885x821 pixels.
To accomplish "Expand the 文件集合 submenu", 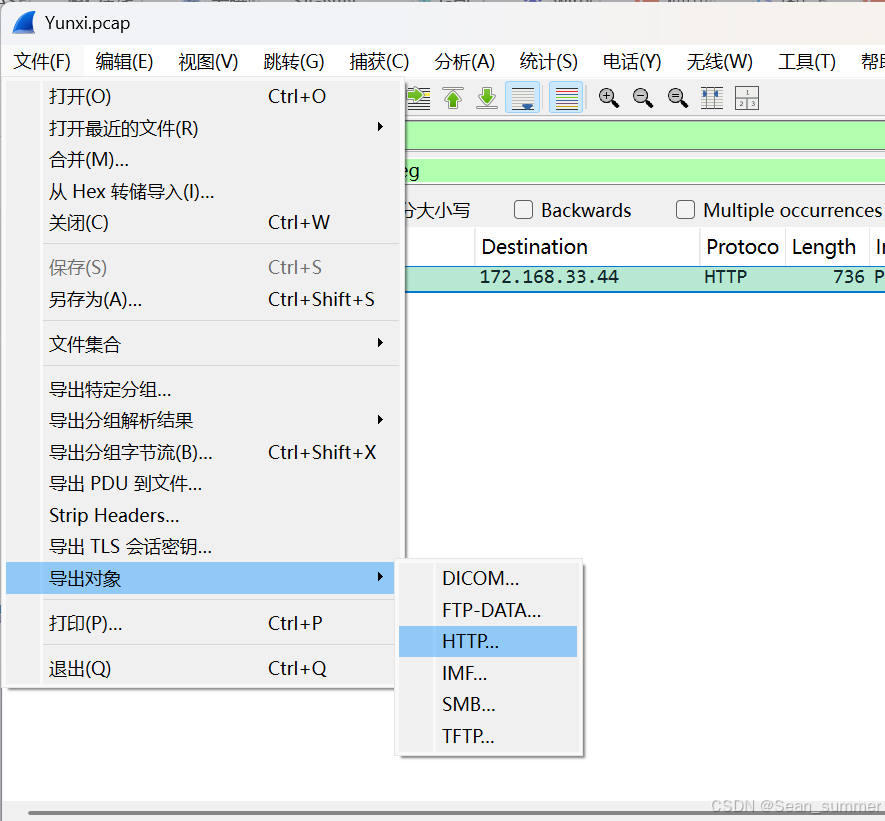I will pyautogui.click(x=201, y=344).
